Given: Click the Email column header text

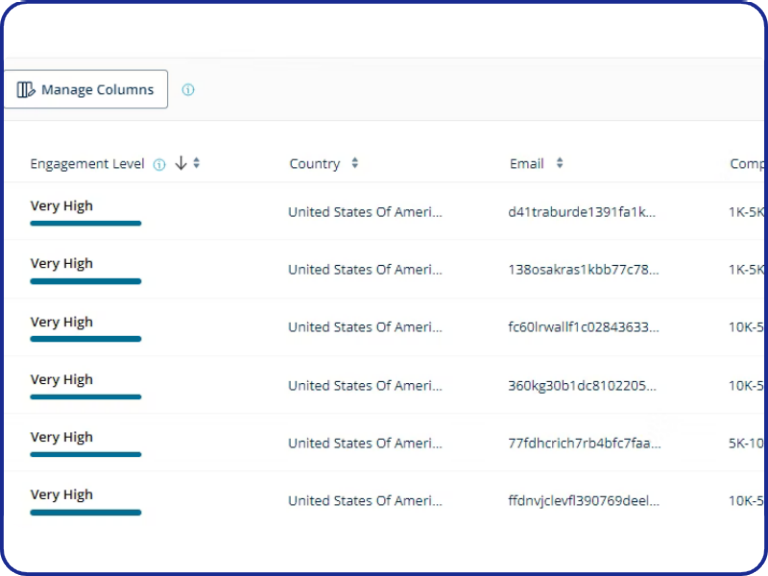Looking at the screenshot, I should point(527,164).
